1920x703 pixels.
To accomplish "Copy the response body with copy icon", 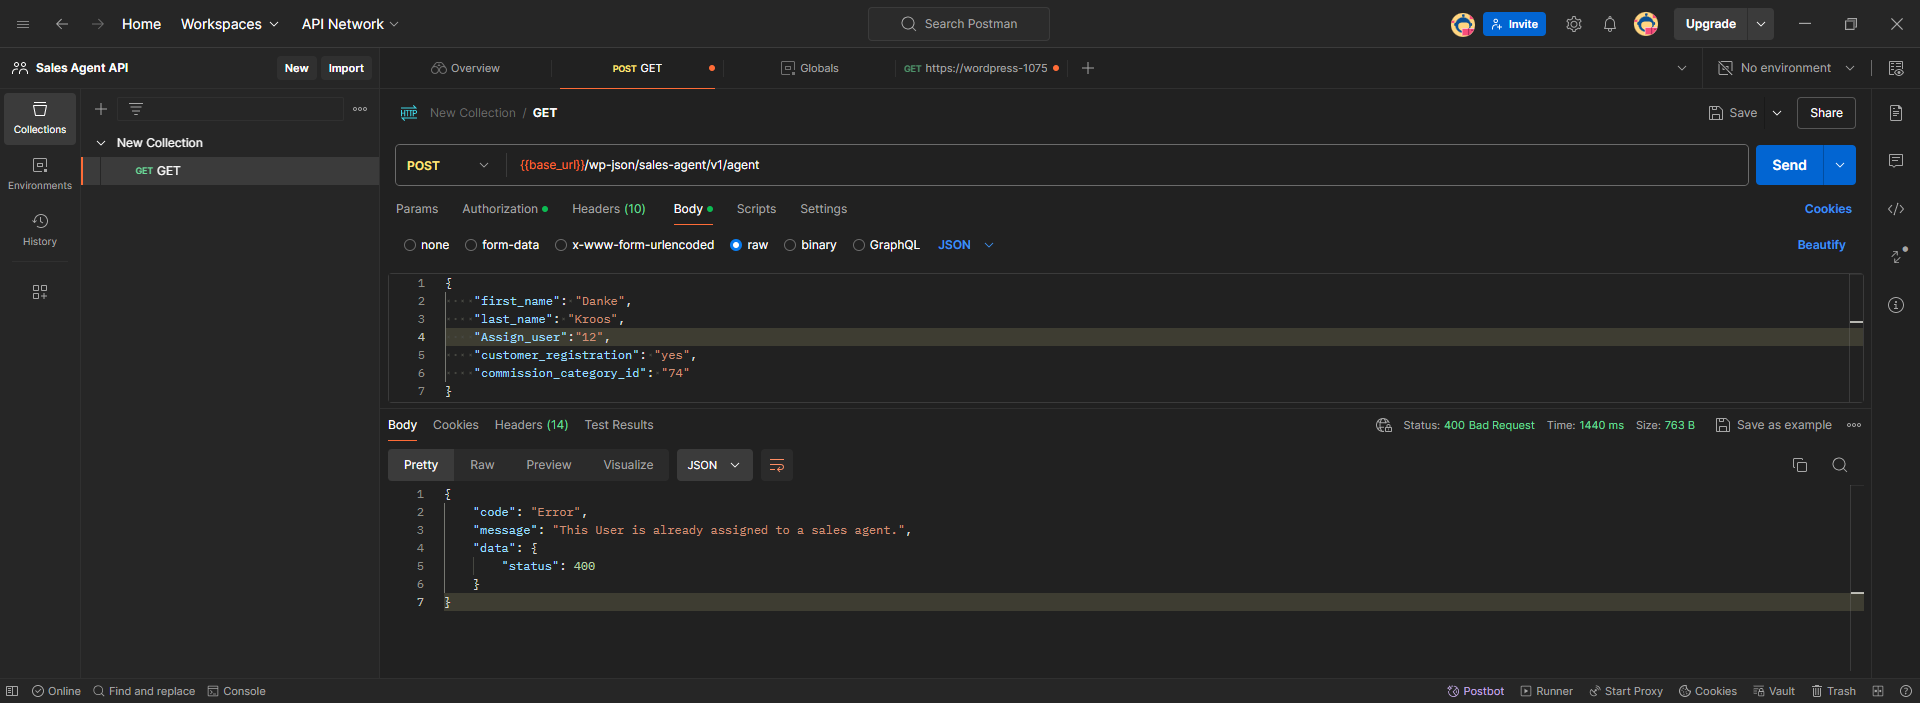I will (1800, 465).
